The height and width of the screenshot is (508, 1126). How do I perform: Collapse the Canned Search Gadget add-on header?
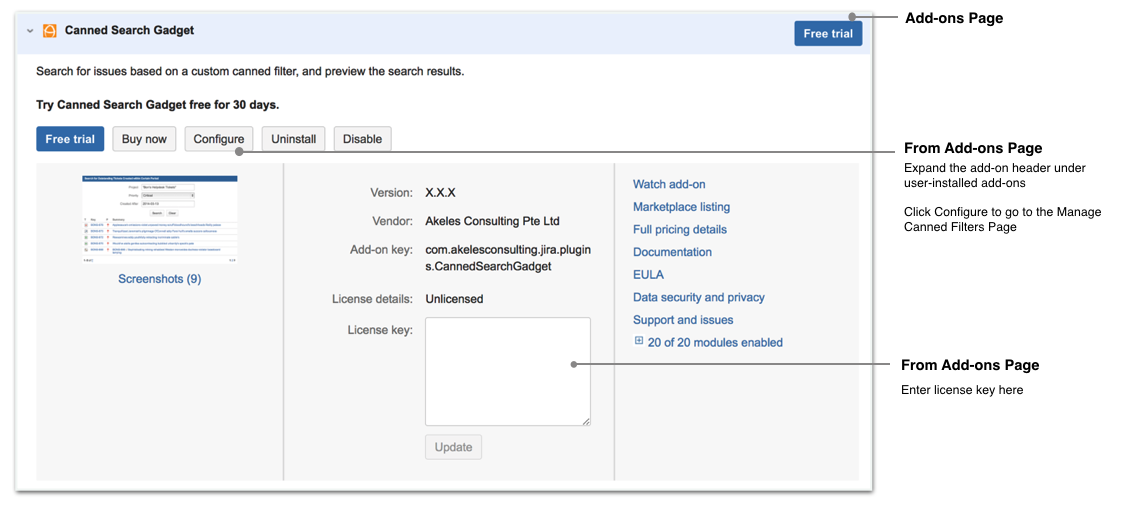30,31
